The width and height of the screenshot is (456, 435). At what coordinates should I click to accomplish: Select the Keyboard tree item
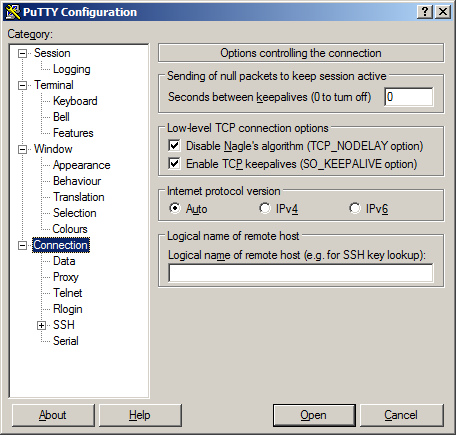click(x=75, y=101)
